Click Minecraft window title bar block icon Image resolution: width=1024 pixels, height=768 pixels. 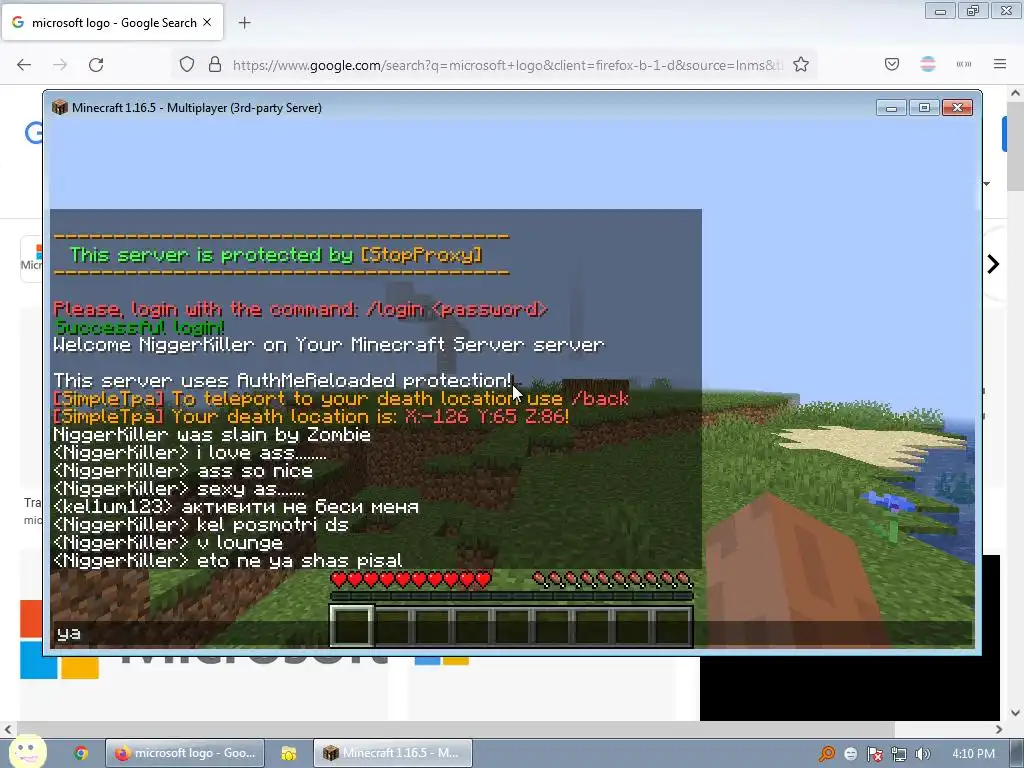(59, 107)
